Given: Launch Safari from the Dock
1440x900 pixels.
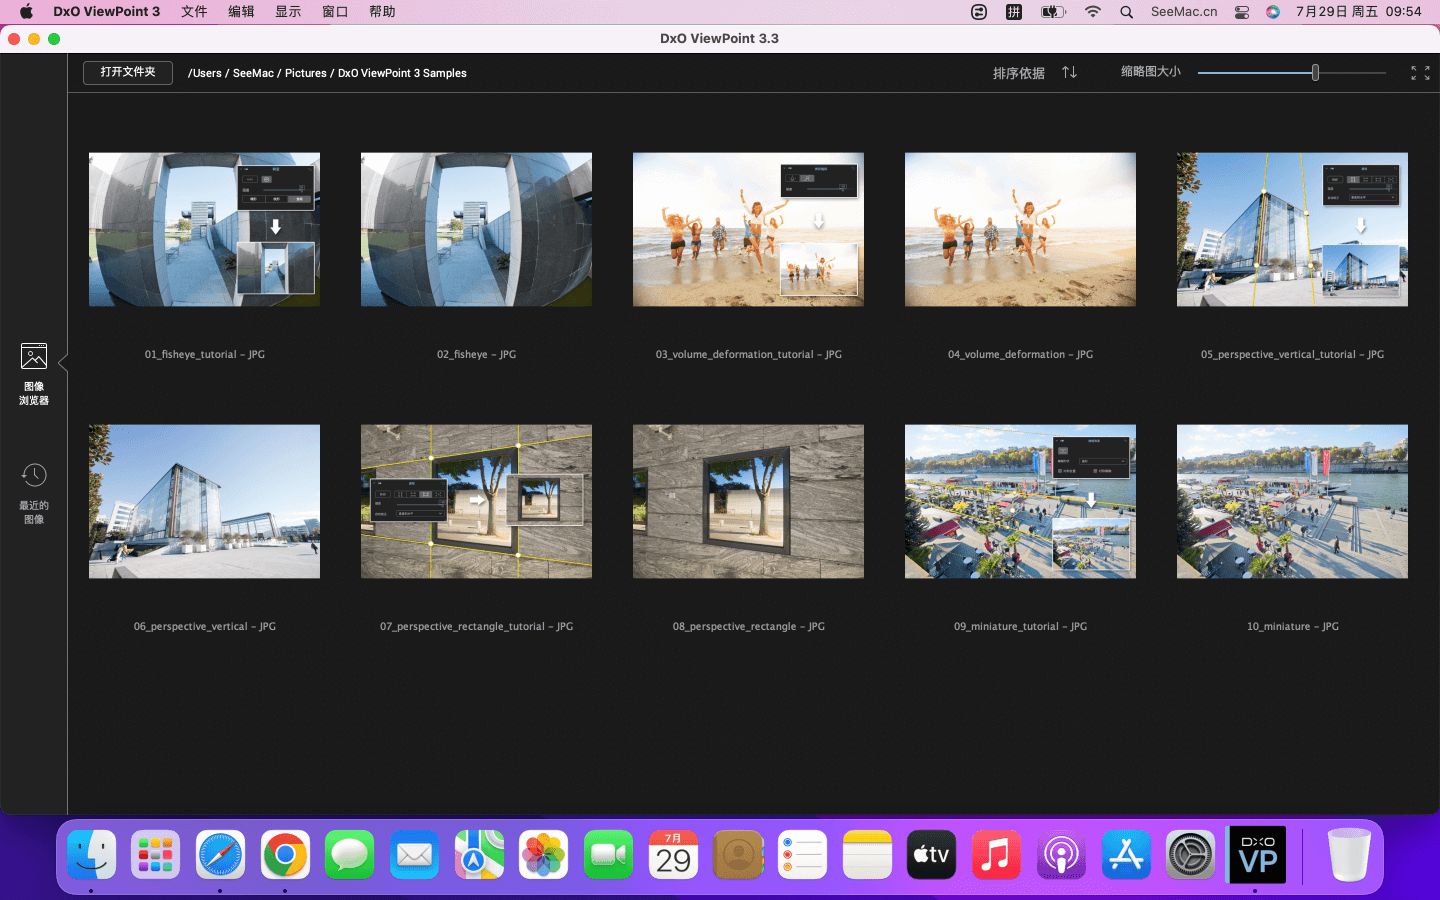Looking at the screenshot, I should (x=220, y=855).
